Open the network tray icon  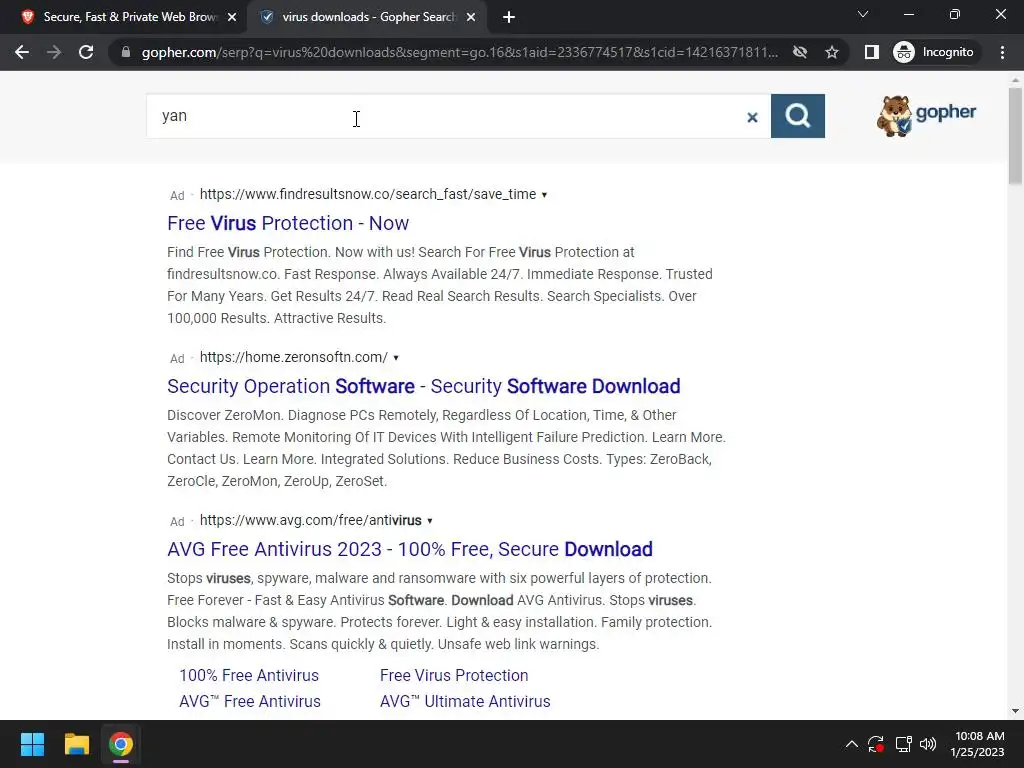point(903,744)
